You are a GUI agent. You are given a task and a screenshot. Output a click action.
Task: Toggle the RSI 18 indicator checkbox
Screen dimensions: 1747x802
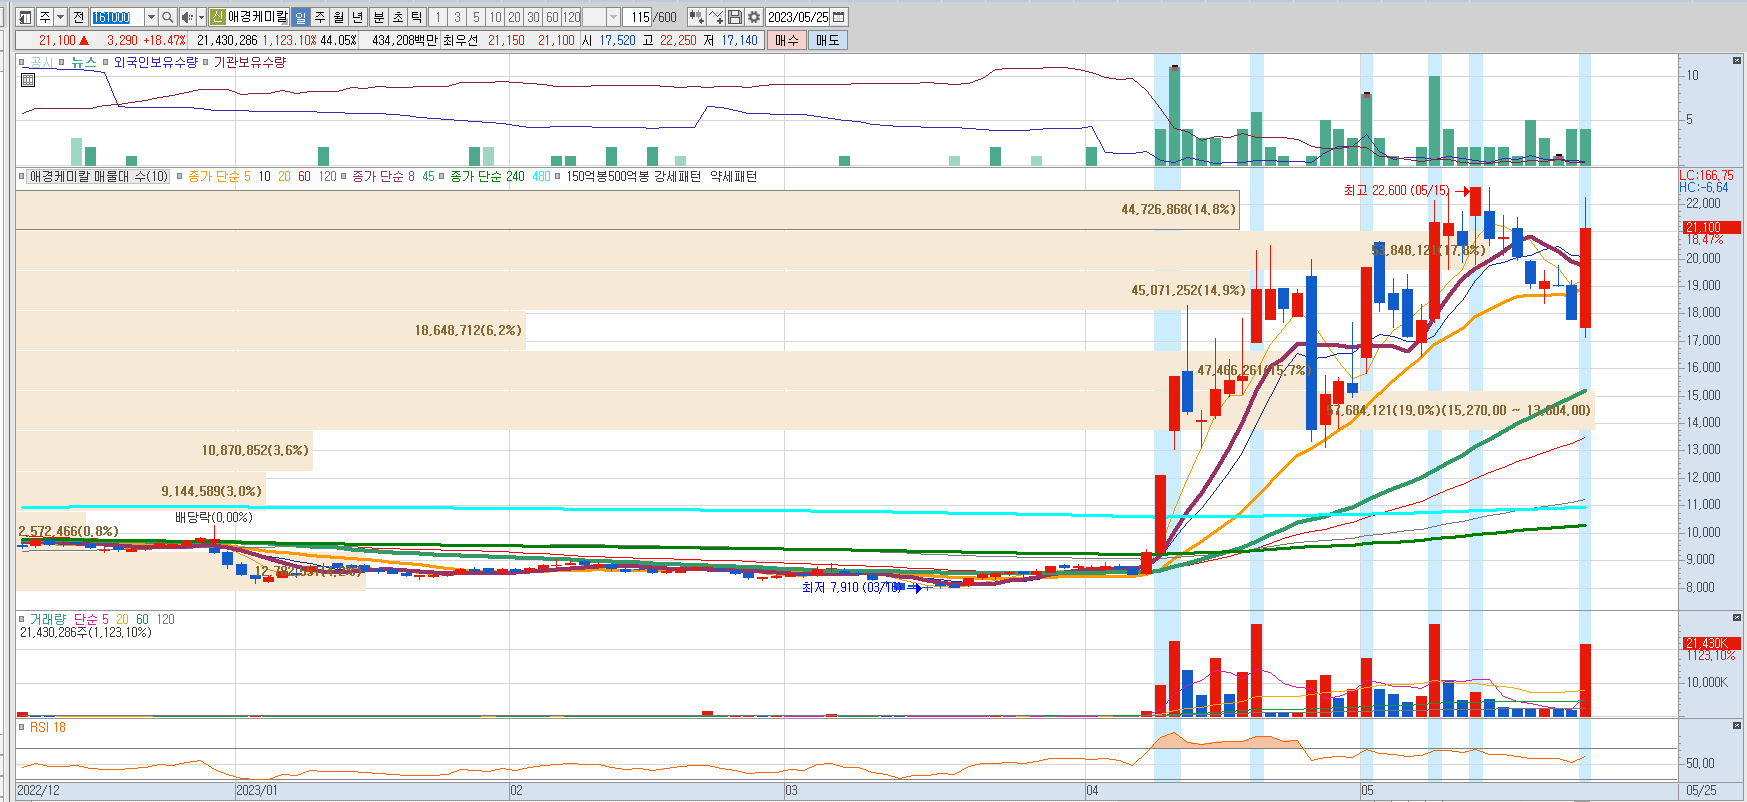(22, 727)
